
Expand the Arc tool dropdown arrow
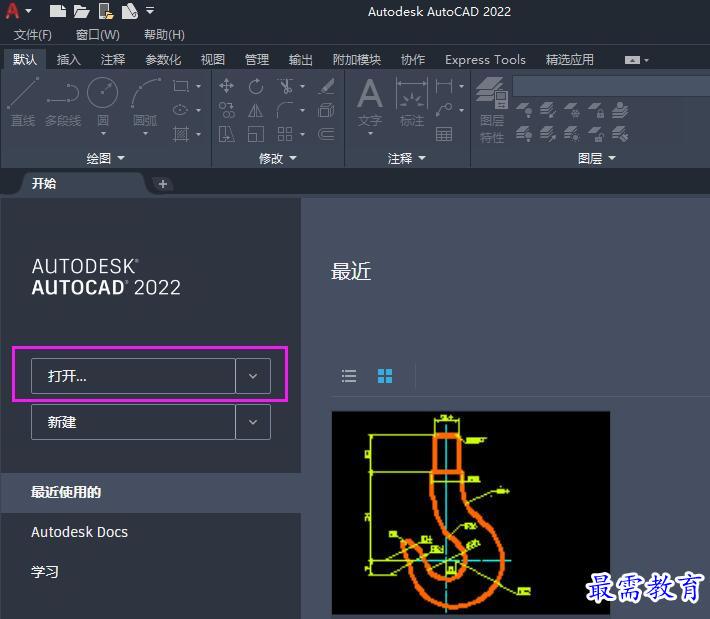[145, 134]
